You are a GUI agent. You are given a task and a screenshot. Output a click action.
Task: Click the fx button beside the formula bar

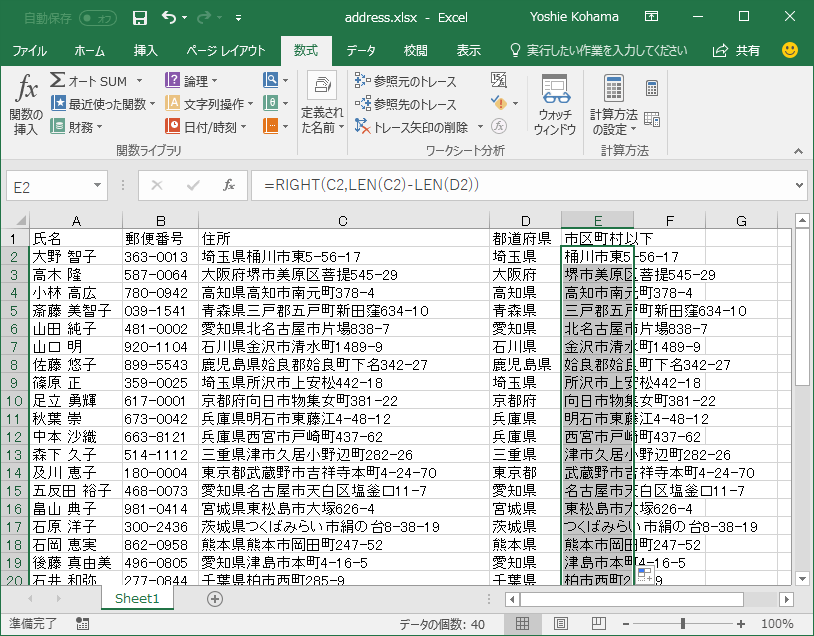(229, 185)
